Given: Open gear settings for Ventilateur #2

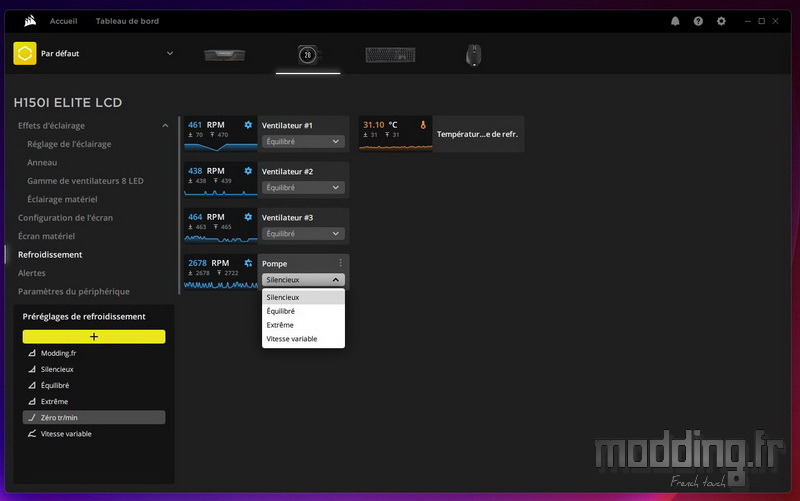Looking at the screenshot, I should click(x=248, y=170).
